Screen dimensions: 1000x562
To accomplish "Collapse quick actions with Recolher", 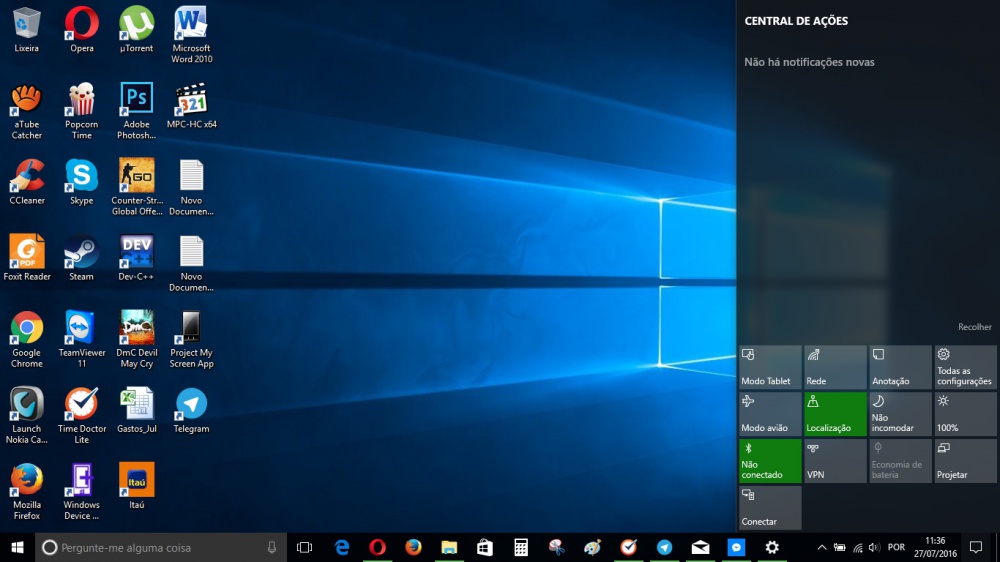I will [x=974, y=327].
